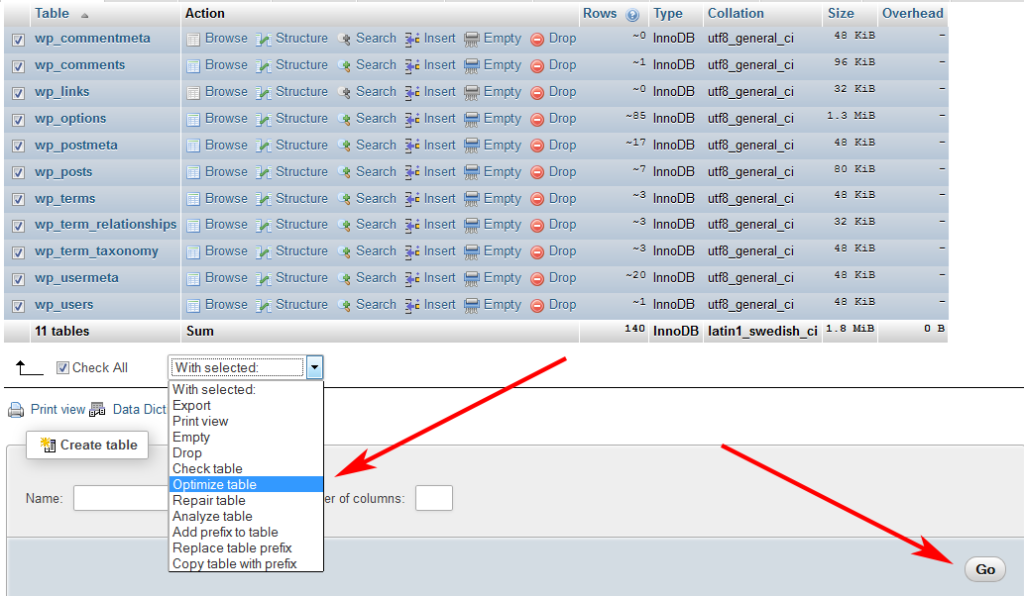Click Empty icon for wp_links row
This screenshot has height=596, width=1024.
click(472, 93)
